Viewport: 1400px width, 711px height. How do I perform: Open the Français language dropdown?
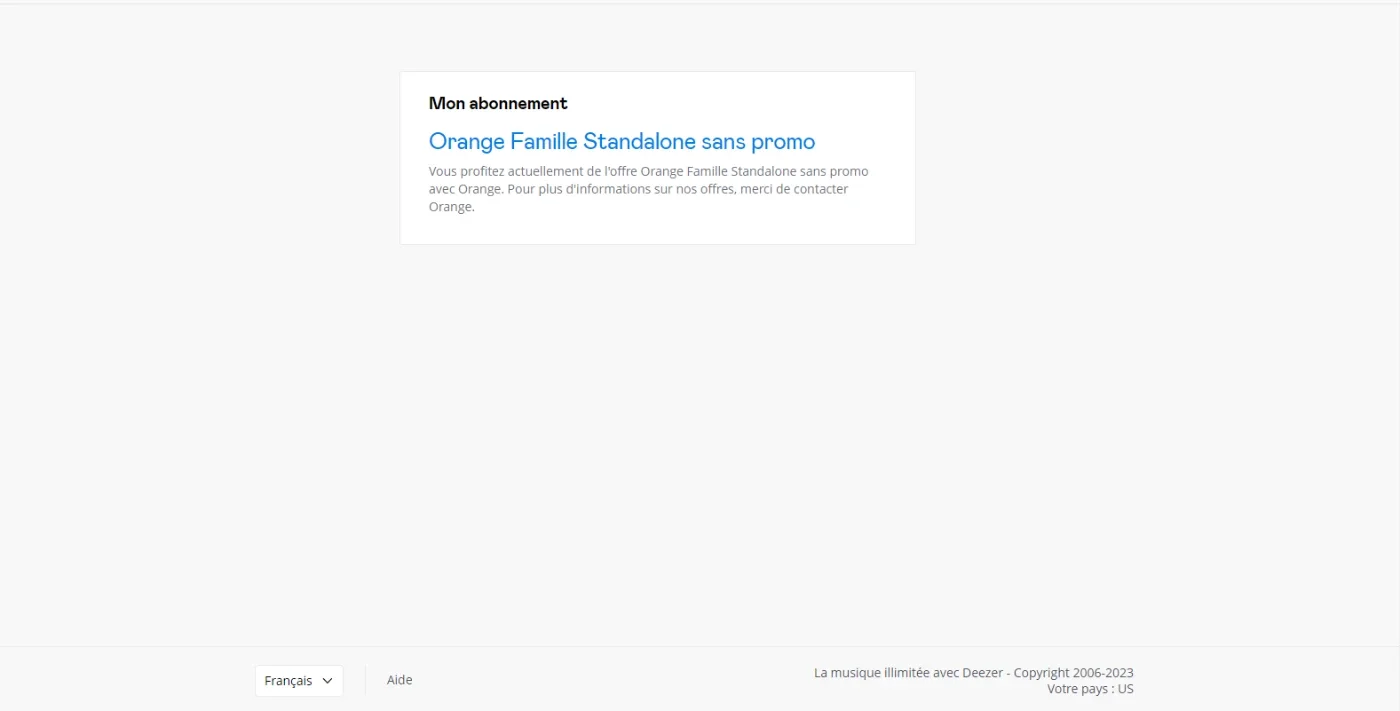pyautogui.click(x=299, y=681)
